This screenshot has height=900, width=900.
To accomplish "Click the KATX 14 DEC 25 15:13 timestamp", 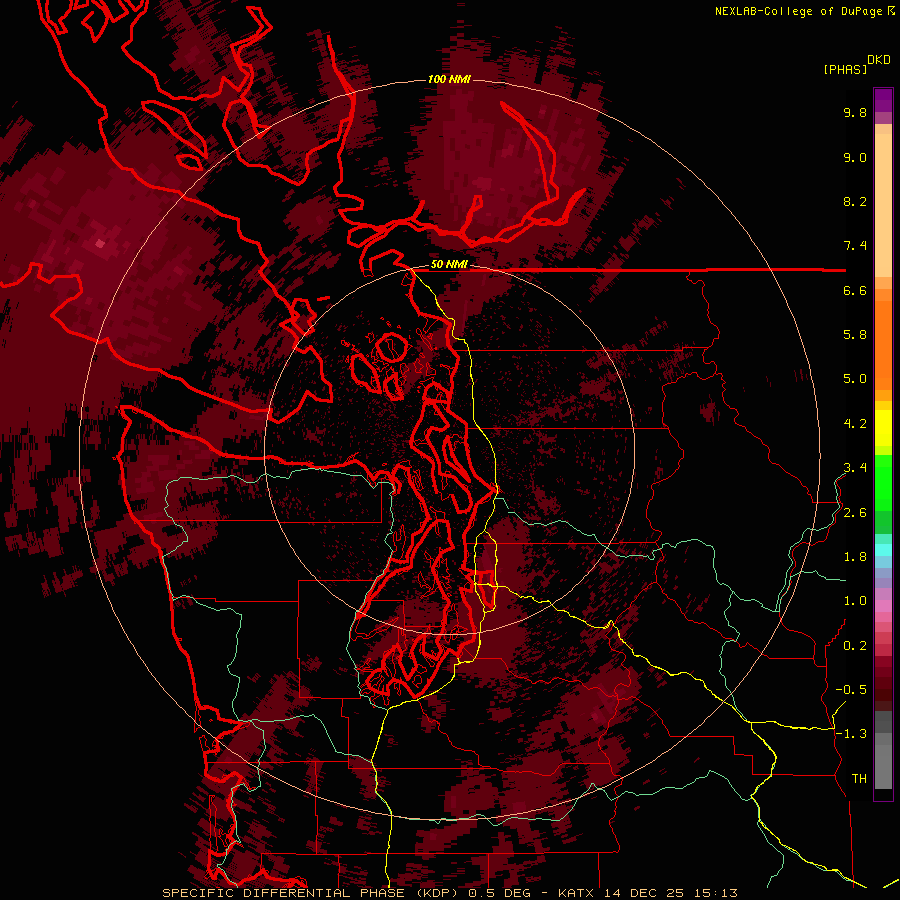I will pyautogui.click(x=647, y=893).
